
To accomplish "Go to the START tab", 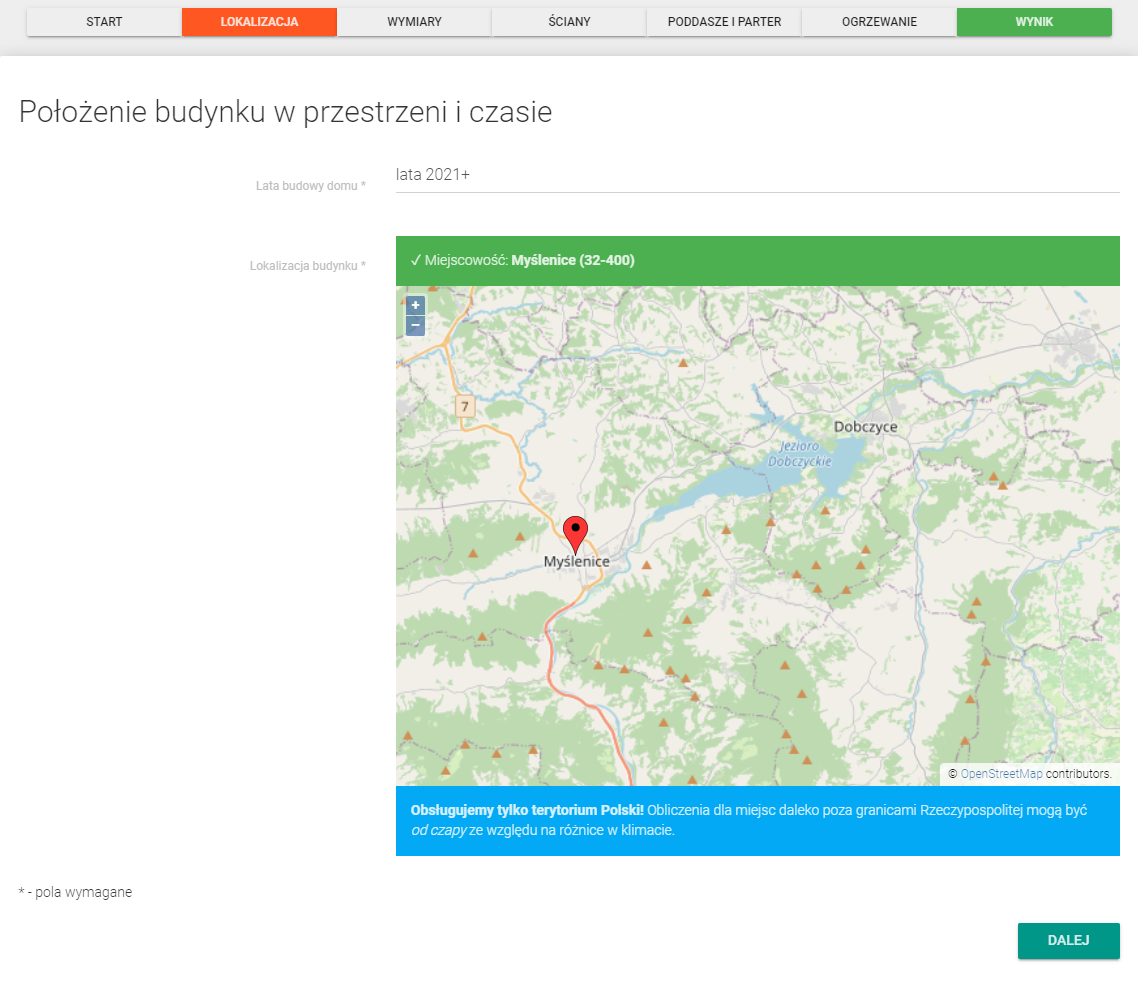I will 105,22.
